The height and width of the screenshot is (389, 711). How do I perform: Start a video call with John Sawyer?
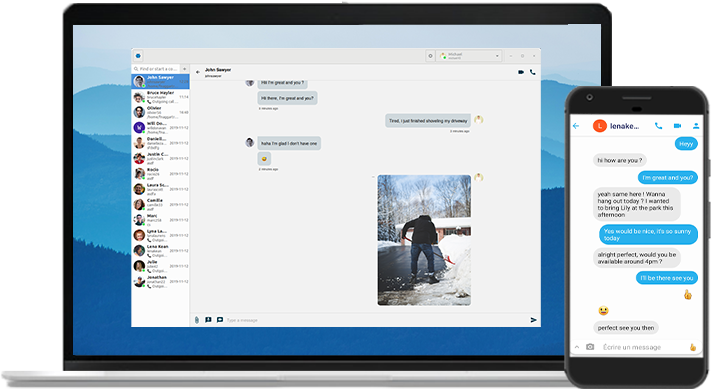(x=521, y=72)
